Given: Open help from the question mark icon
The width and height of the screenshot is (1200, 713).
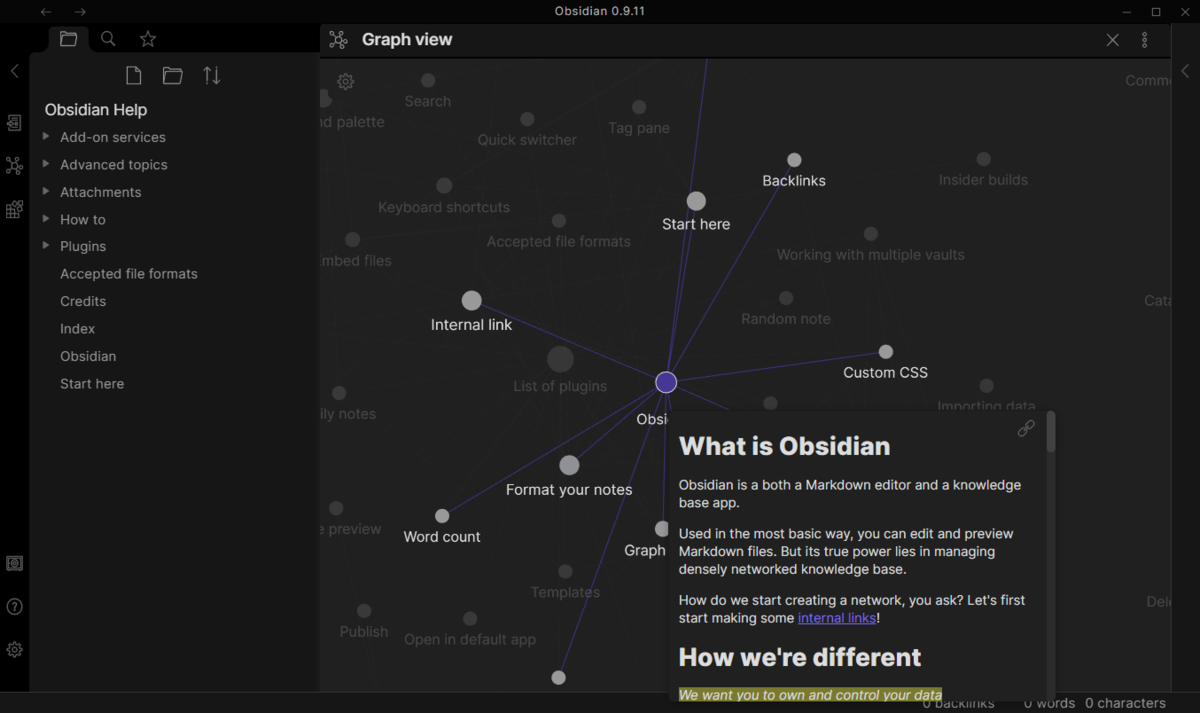Looking at the screenshot, I should [x=14, y=606].
